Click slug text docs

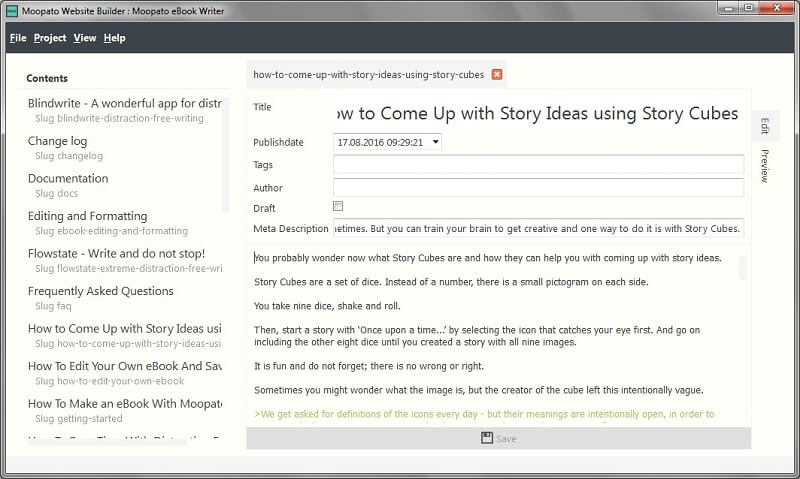pyautogui.click(x=67, y=193)
